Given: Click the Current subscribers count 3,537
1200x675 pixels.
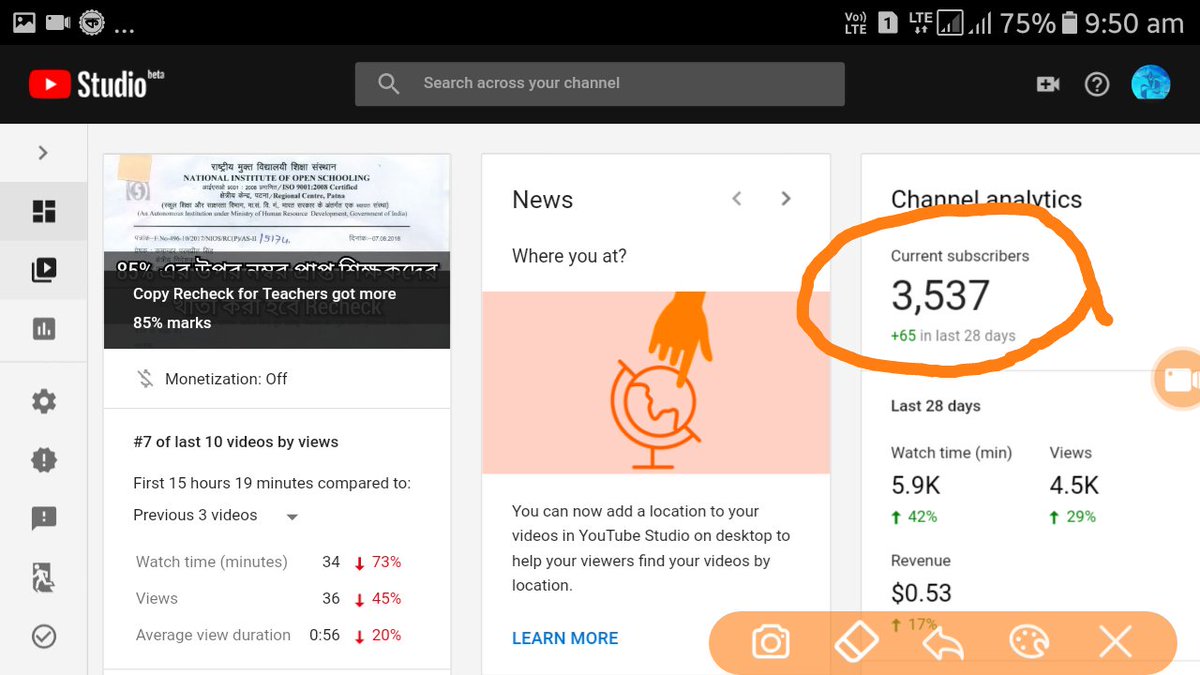Looking at the screenshot, I should pyautogui.click(x=941, y=295).
